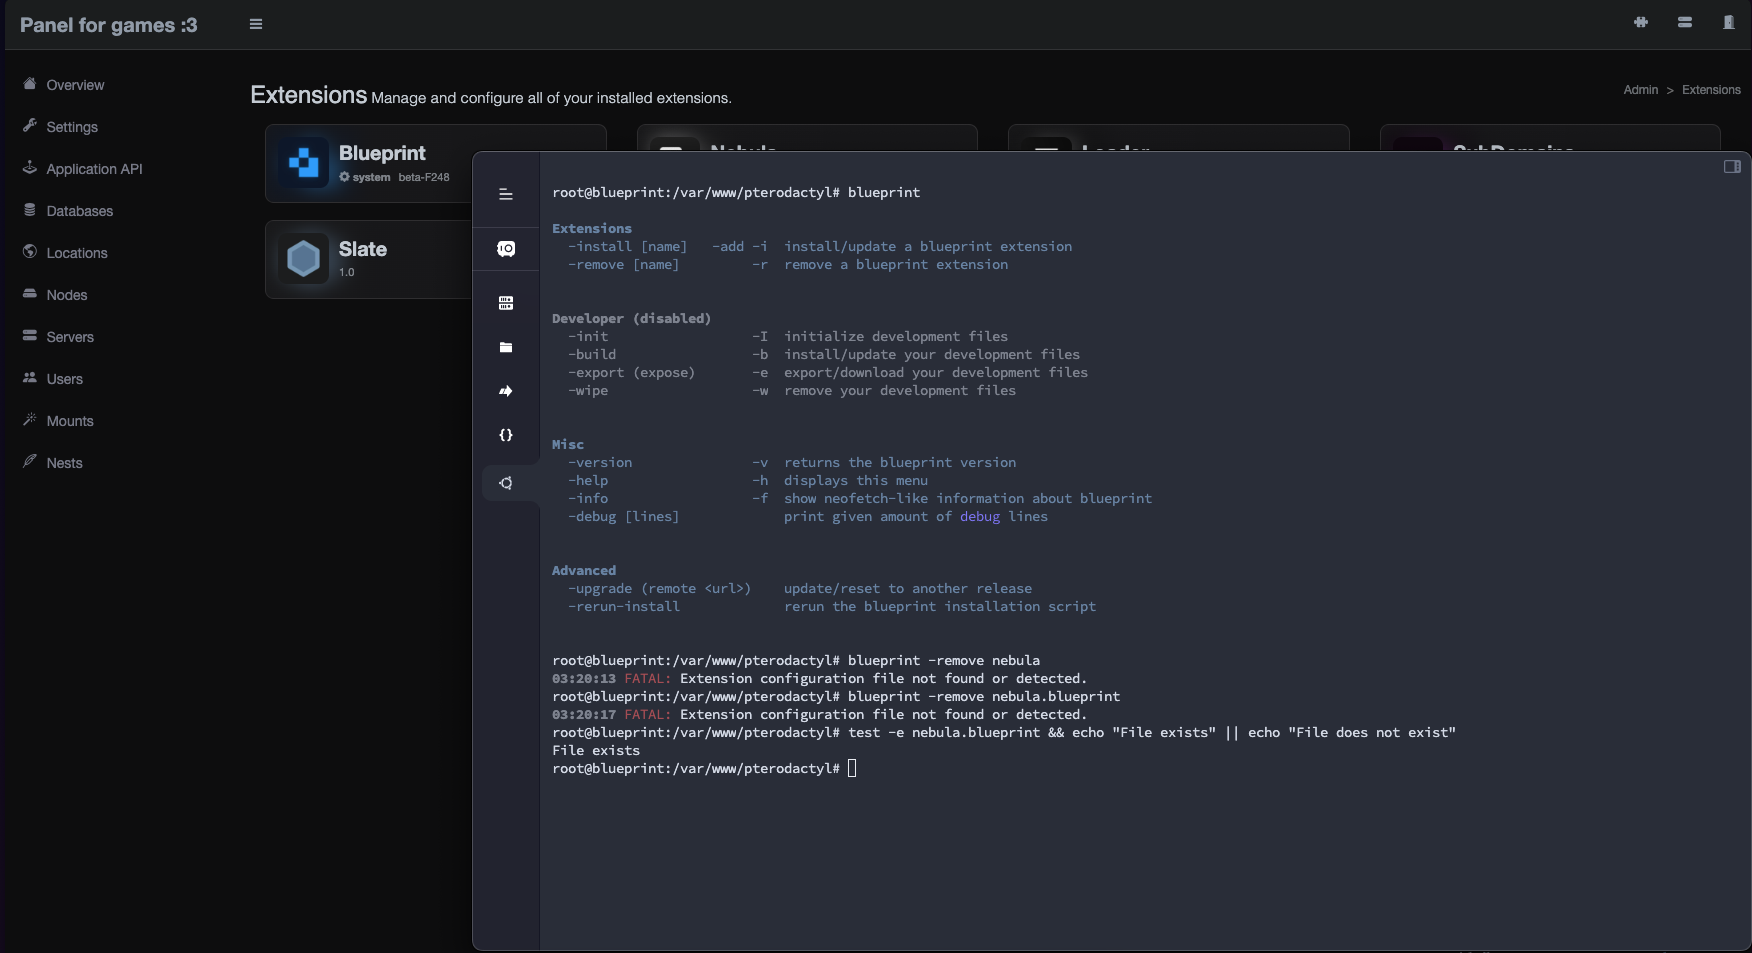
Task: Toggle the terminal side panel layout icon
Action: [1732, 167]
